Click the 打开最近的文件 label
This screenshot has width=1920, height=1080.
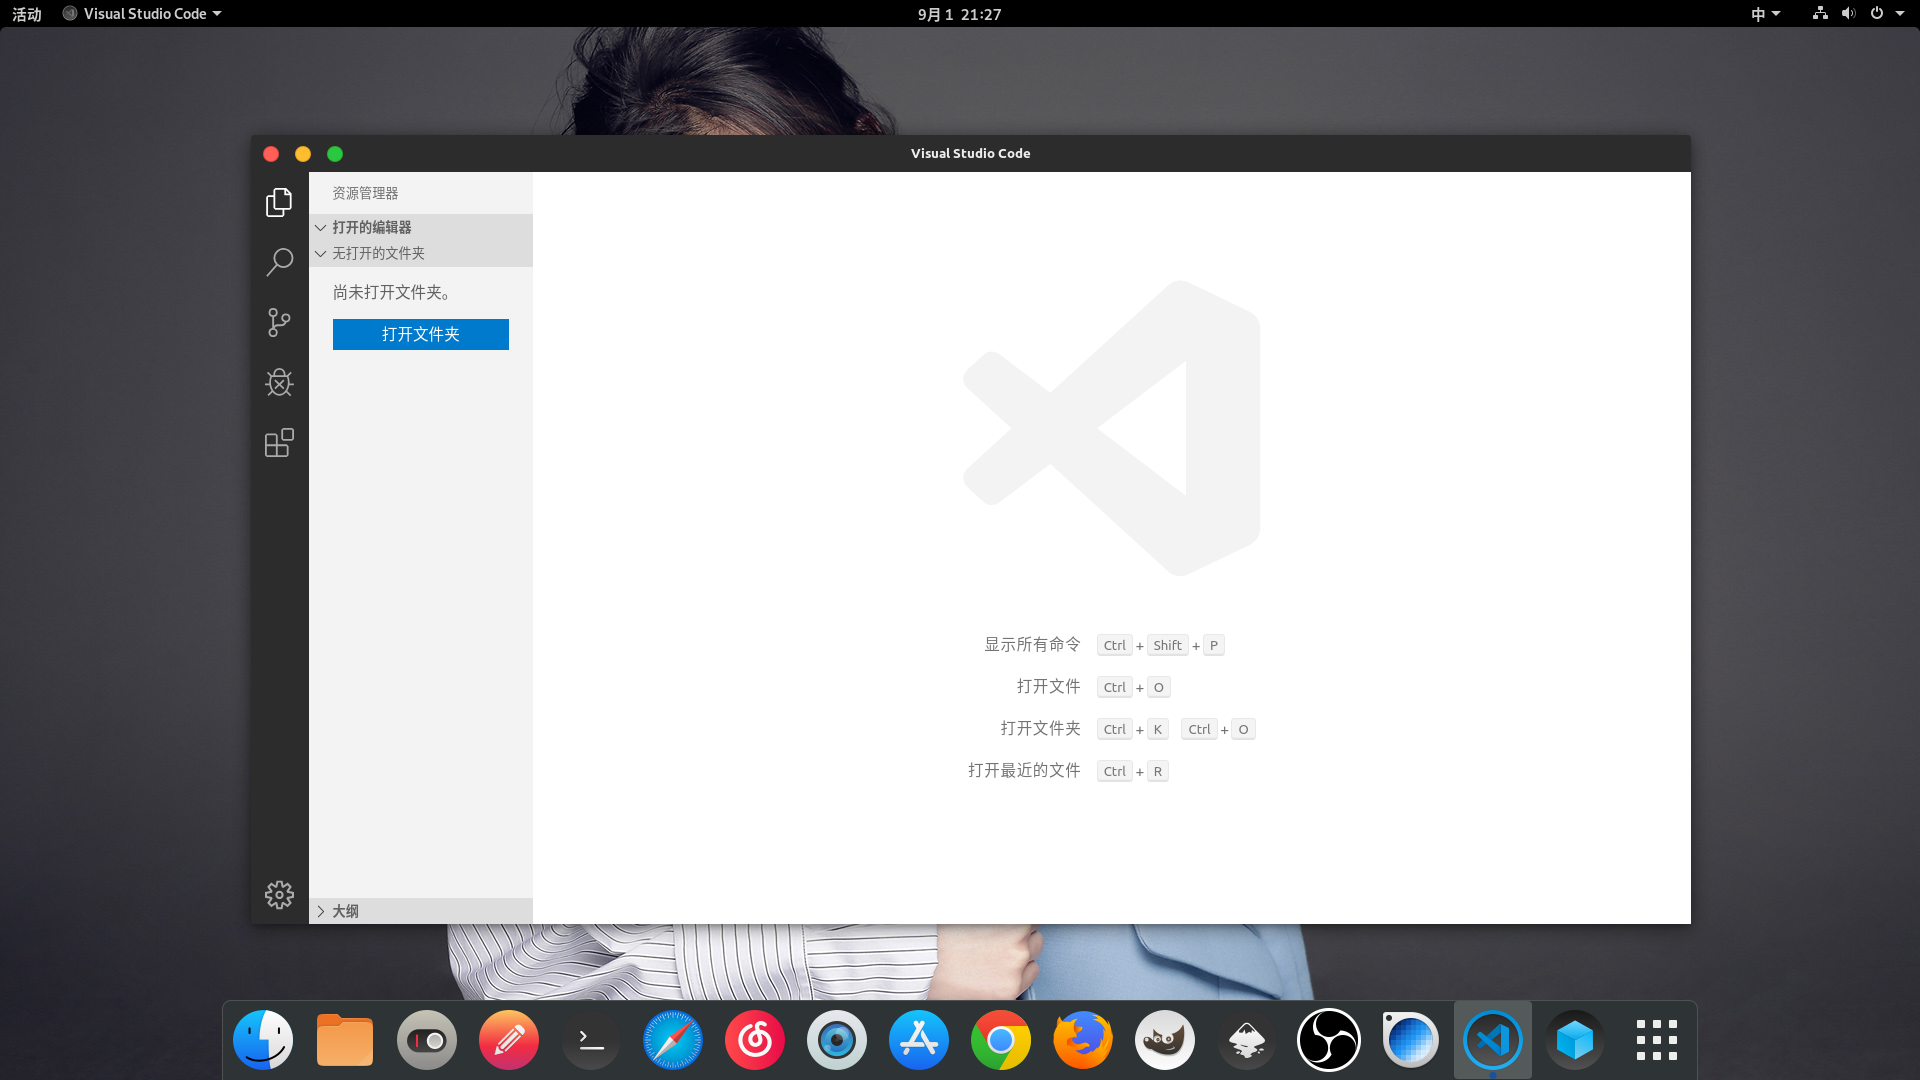[1024, 770]
